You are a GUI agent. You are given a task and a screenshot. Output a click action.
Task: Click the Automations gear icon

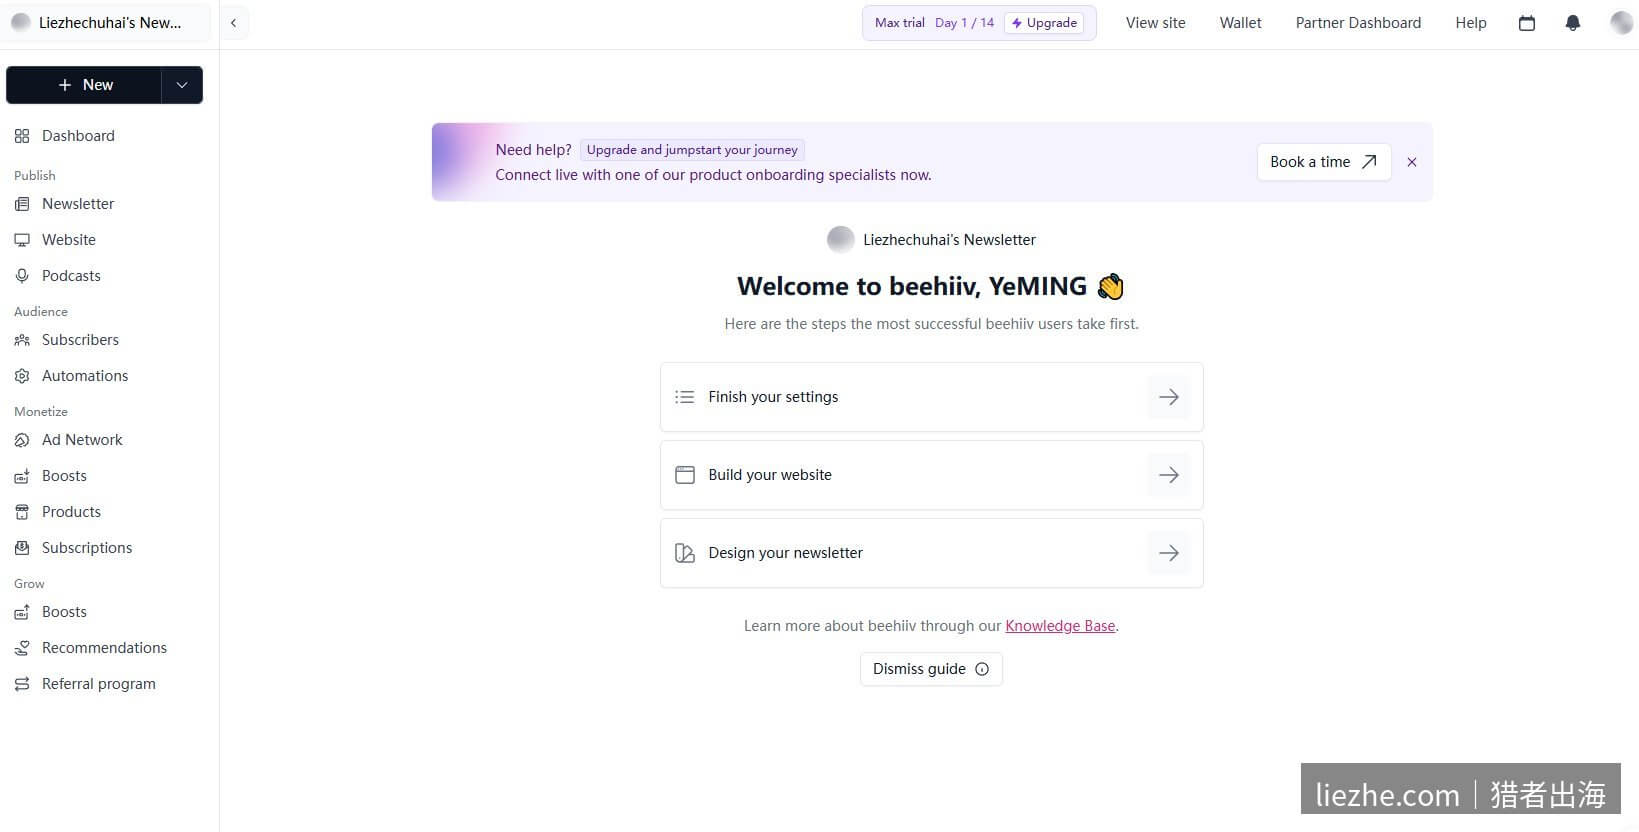coord(22,376)
